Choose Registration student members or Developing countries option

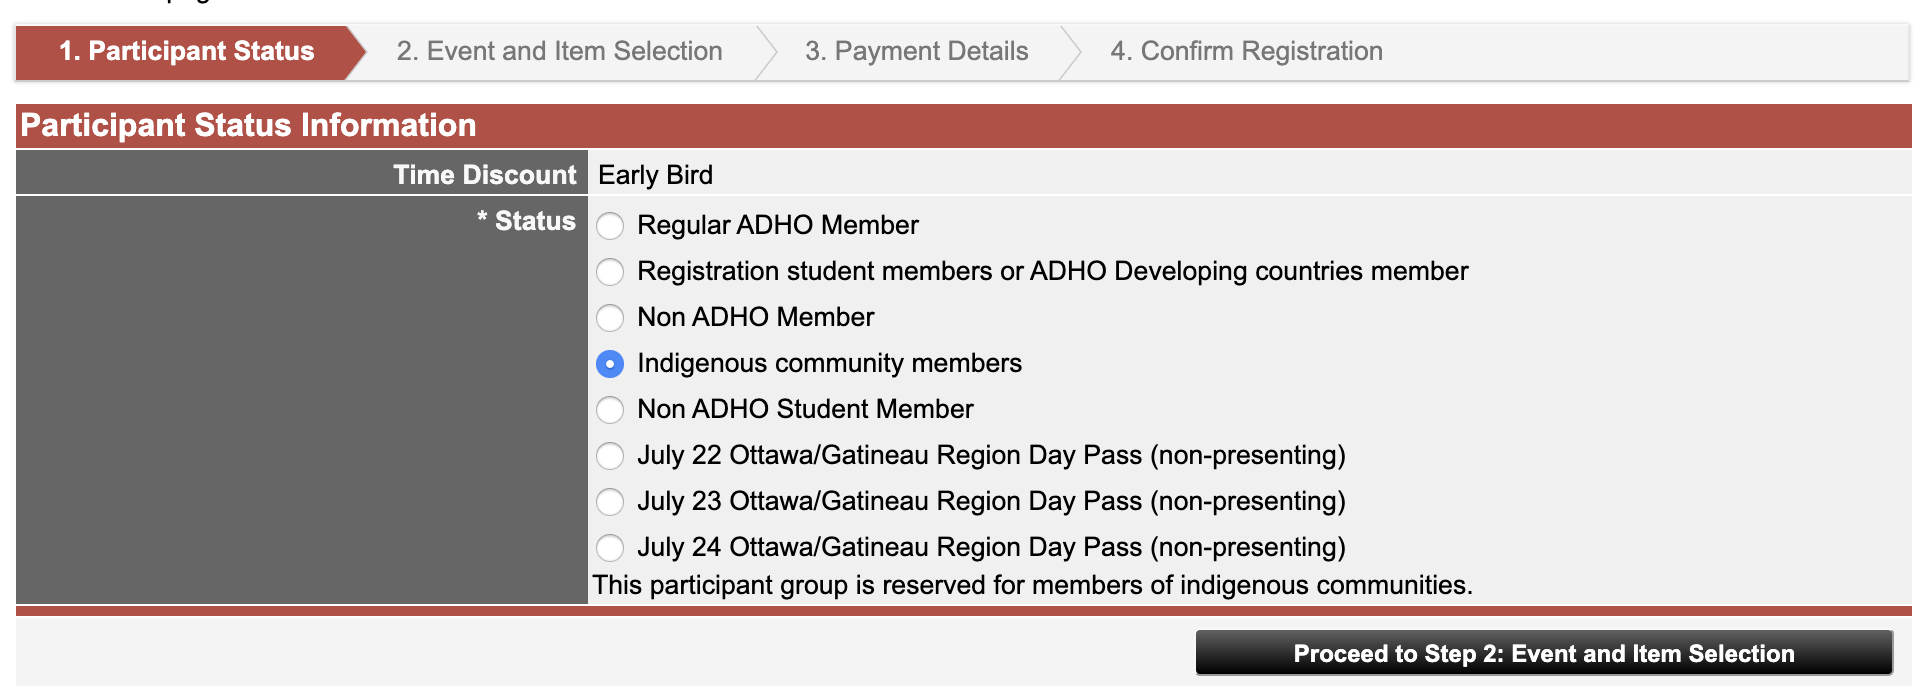610,272
